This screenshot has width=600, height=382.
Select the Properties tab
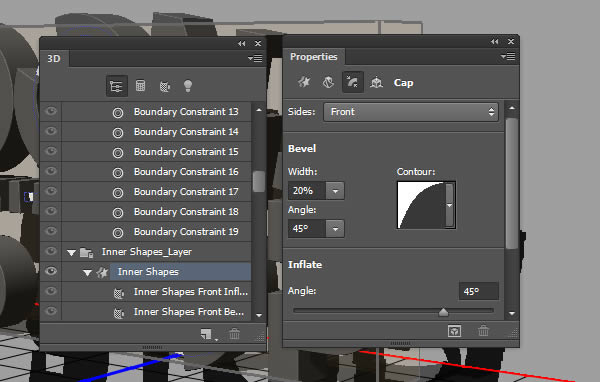pos(313,57)
